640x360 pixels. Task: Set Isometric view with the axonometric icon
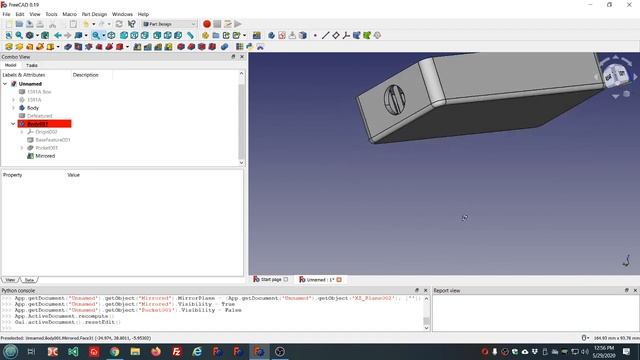point(111,36)
